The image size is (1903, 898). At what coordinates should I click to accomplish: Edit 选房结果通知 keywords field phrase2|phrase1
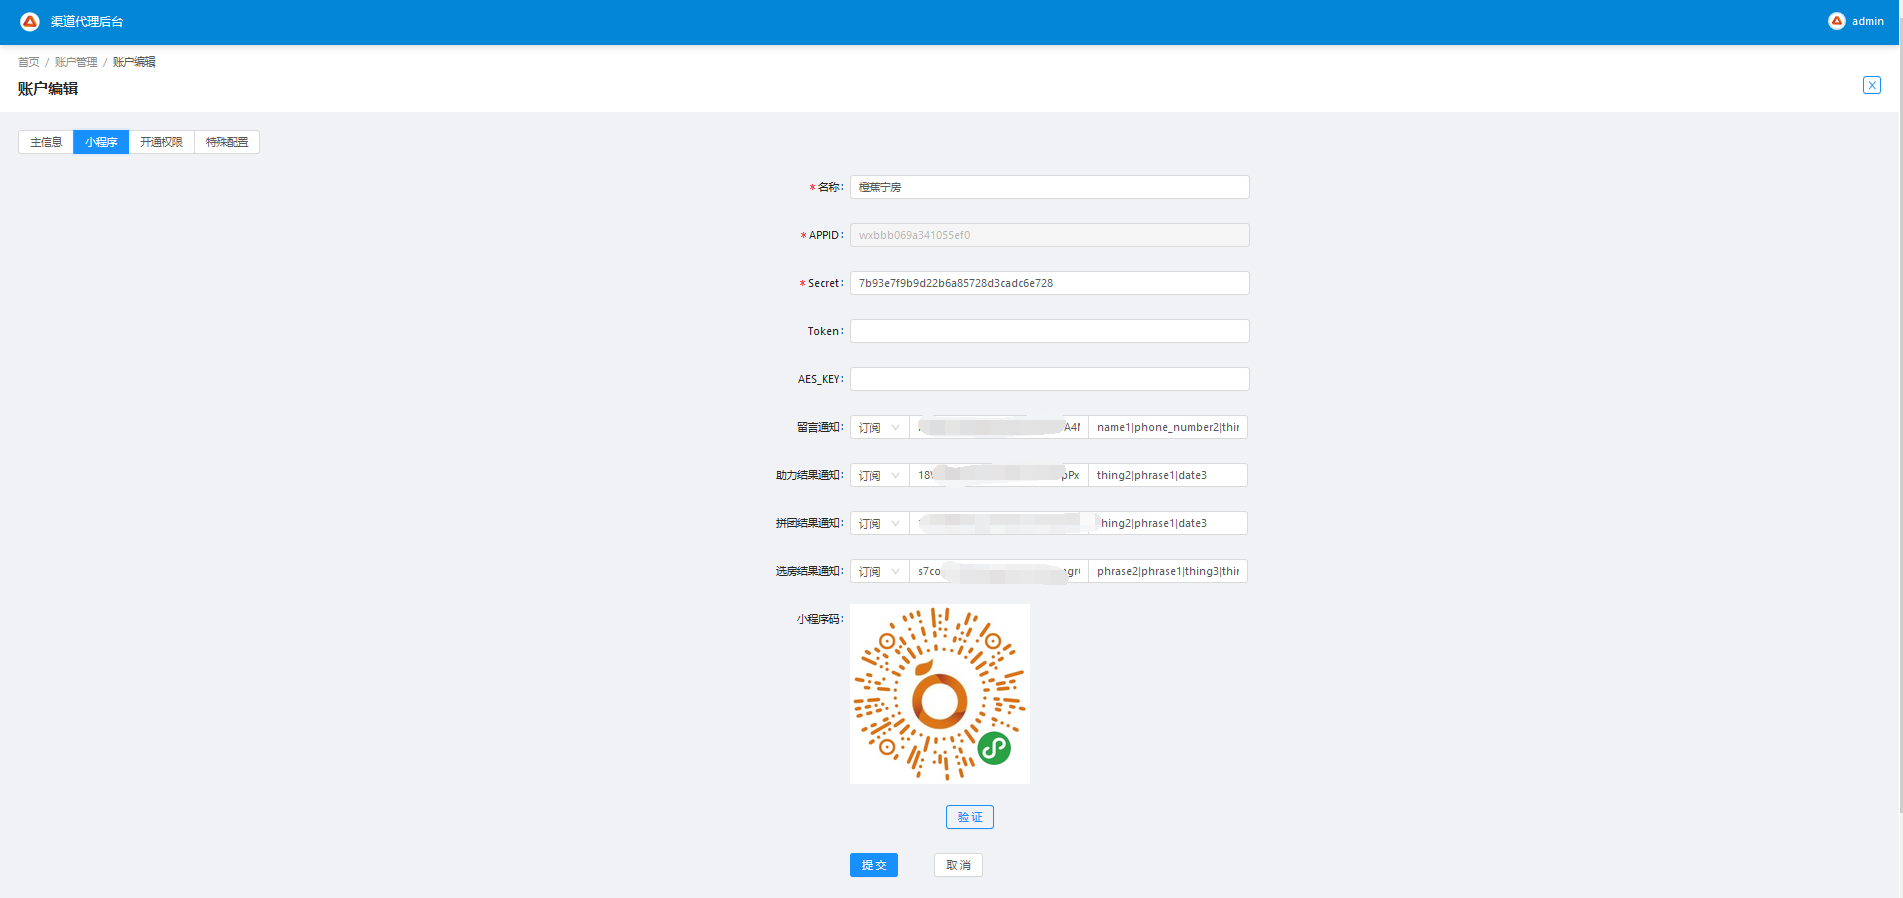tap(1168, 571)
